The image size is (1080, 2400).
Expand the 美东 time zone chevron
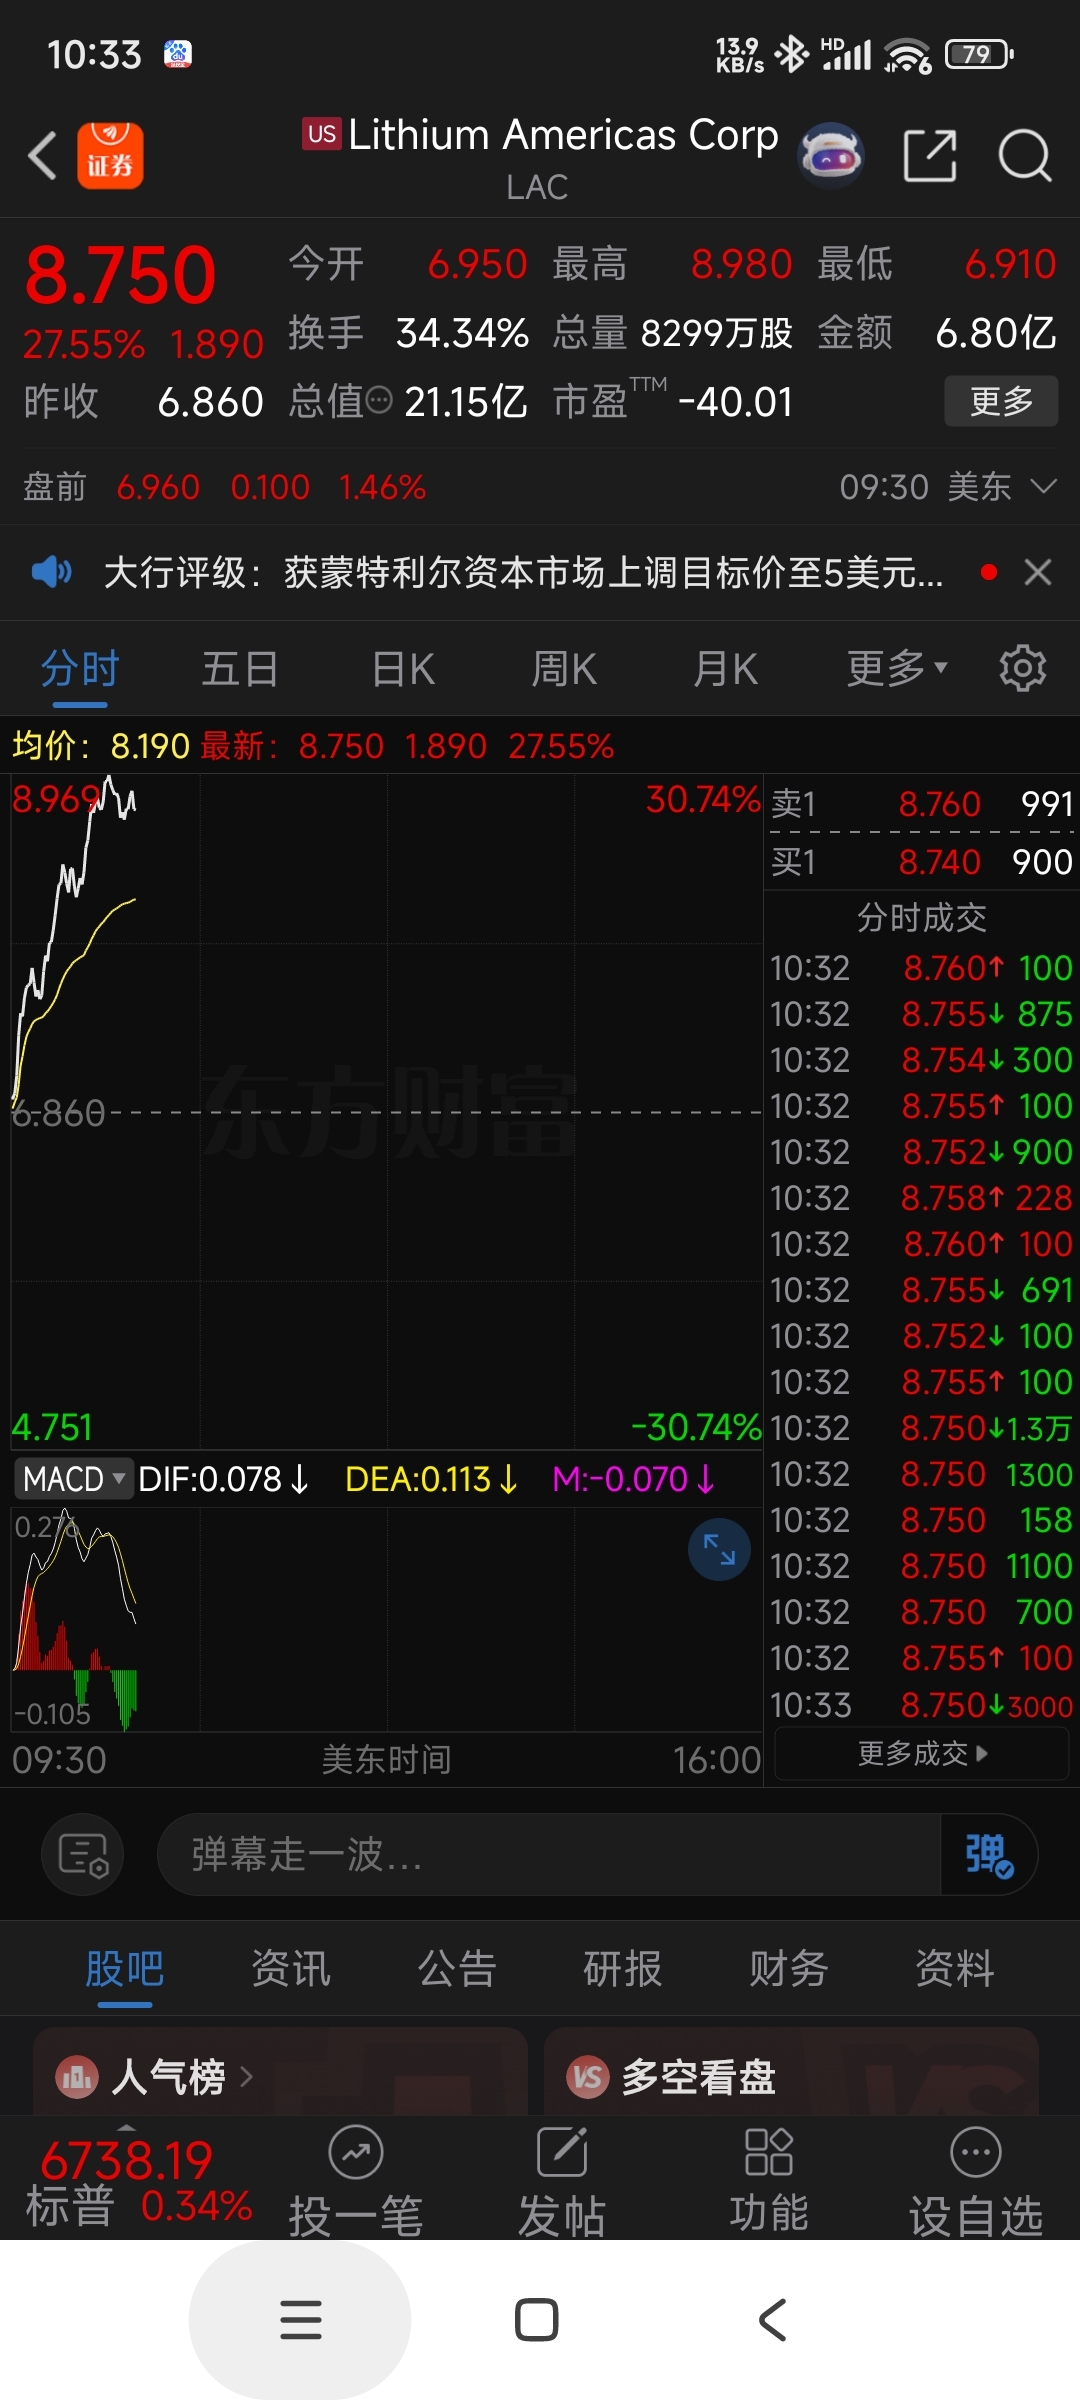pyautogui.click(x=1043, y=487)
